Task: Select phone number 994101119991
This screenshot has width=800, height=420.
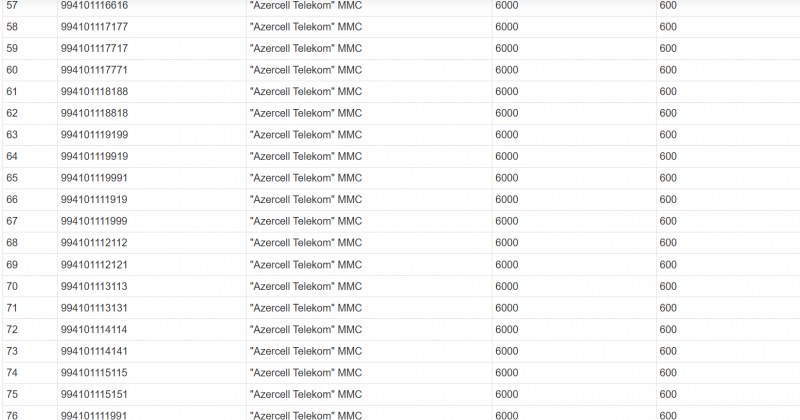Action: tap(94, 178)
